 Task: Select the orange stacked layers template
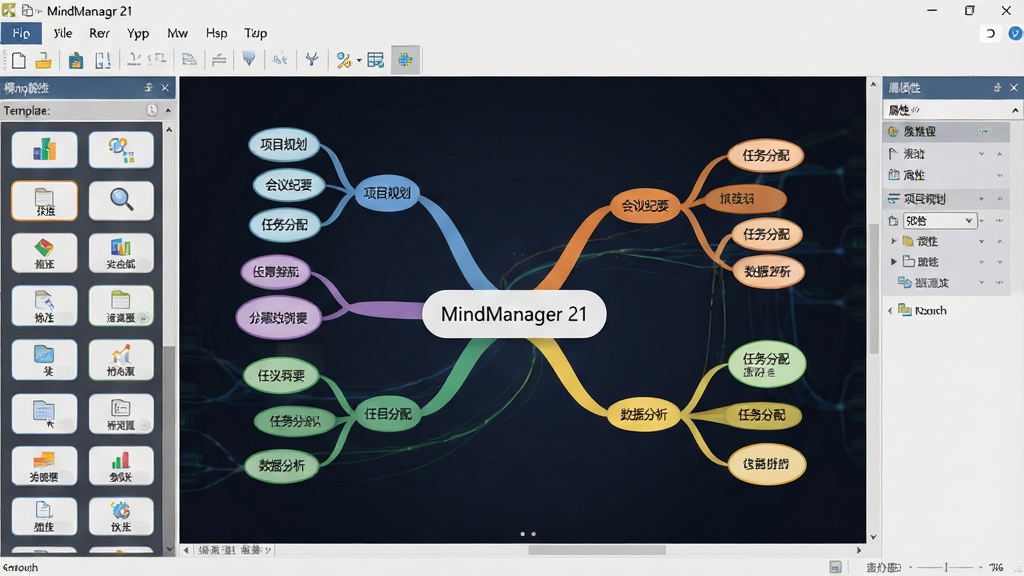(44, 466)
